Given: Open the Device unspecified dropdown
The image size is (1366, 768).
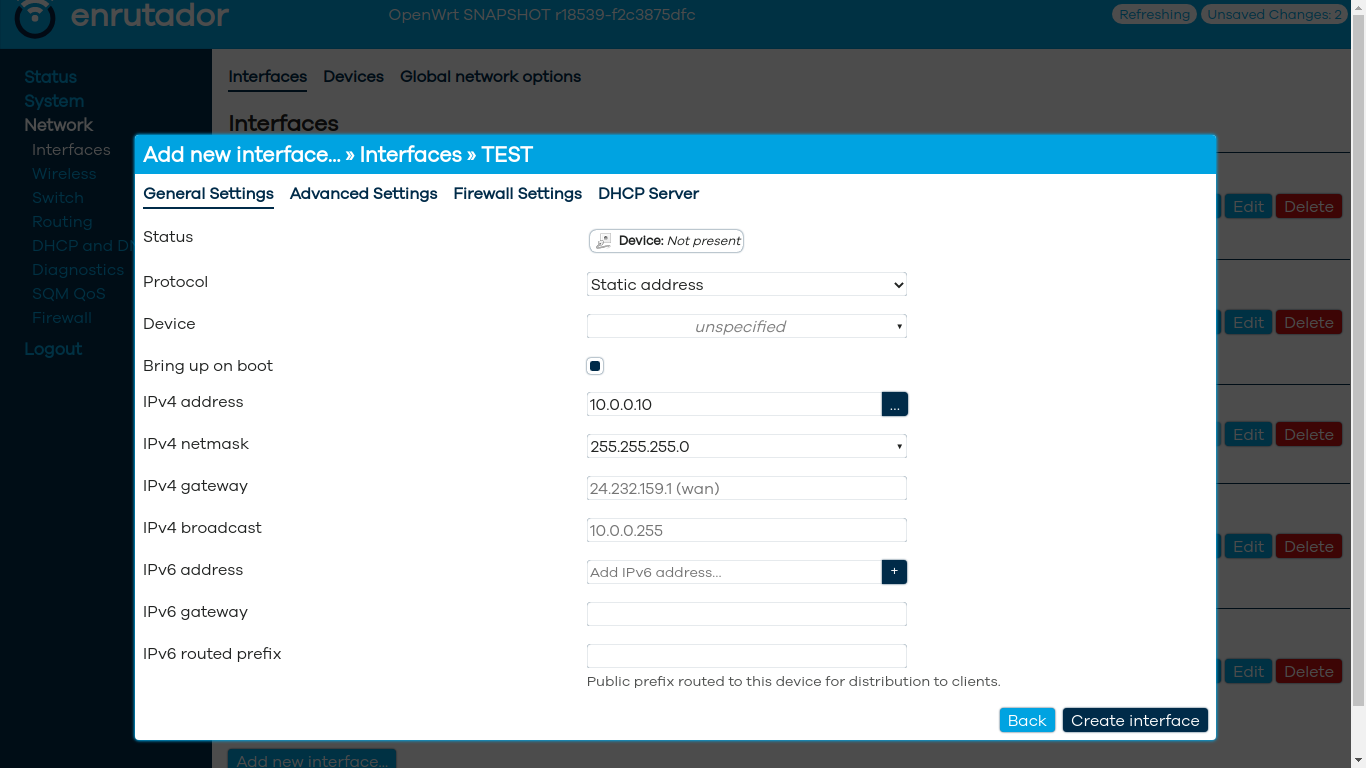Looking at the screenshot, I should click(747, 326).
